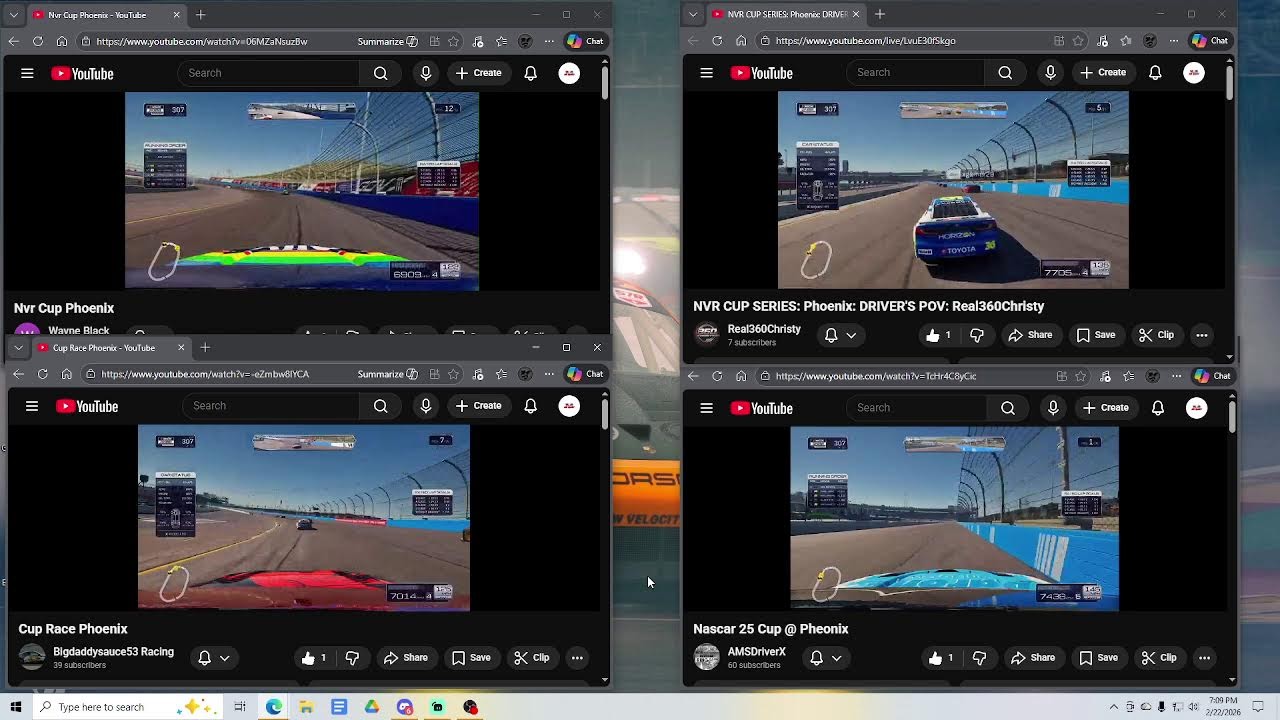Click Bigdaddysauce53 Racing channel avatar
Viewport: 1280px width, 720px height.
click(33, 657)
